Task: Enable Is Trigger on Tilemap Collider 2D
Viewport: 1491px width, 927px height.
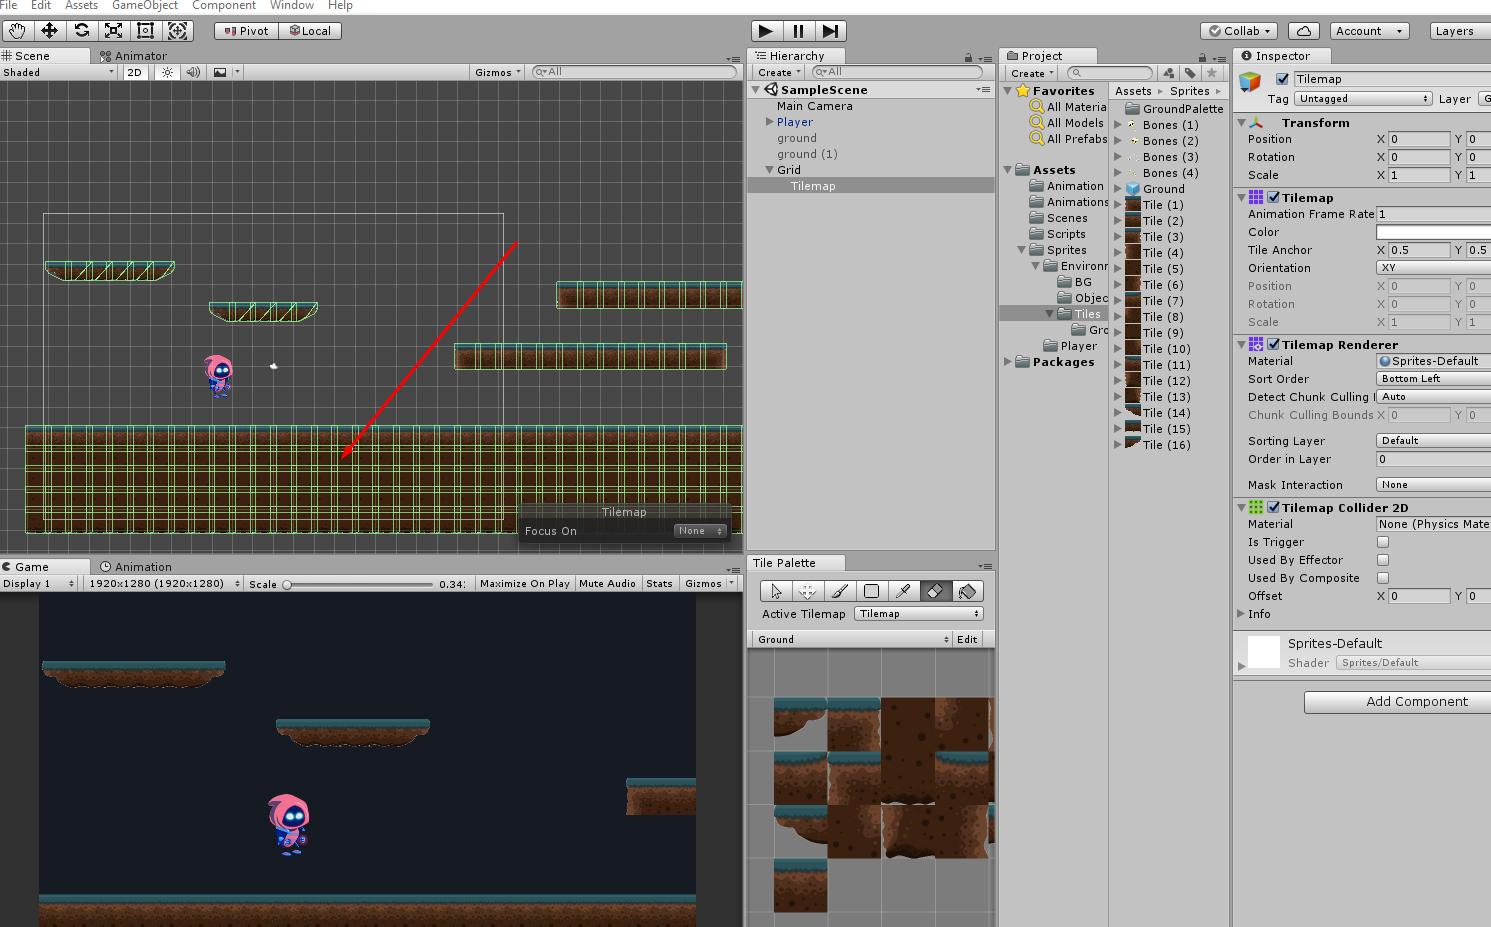Action: pos(1383,542)
